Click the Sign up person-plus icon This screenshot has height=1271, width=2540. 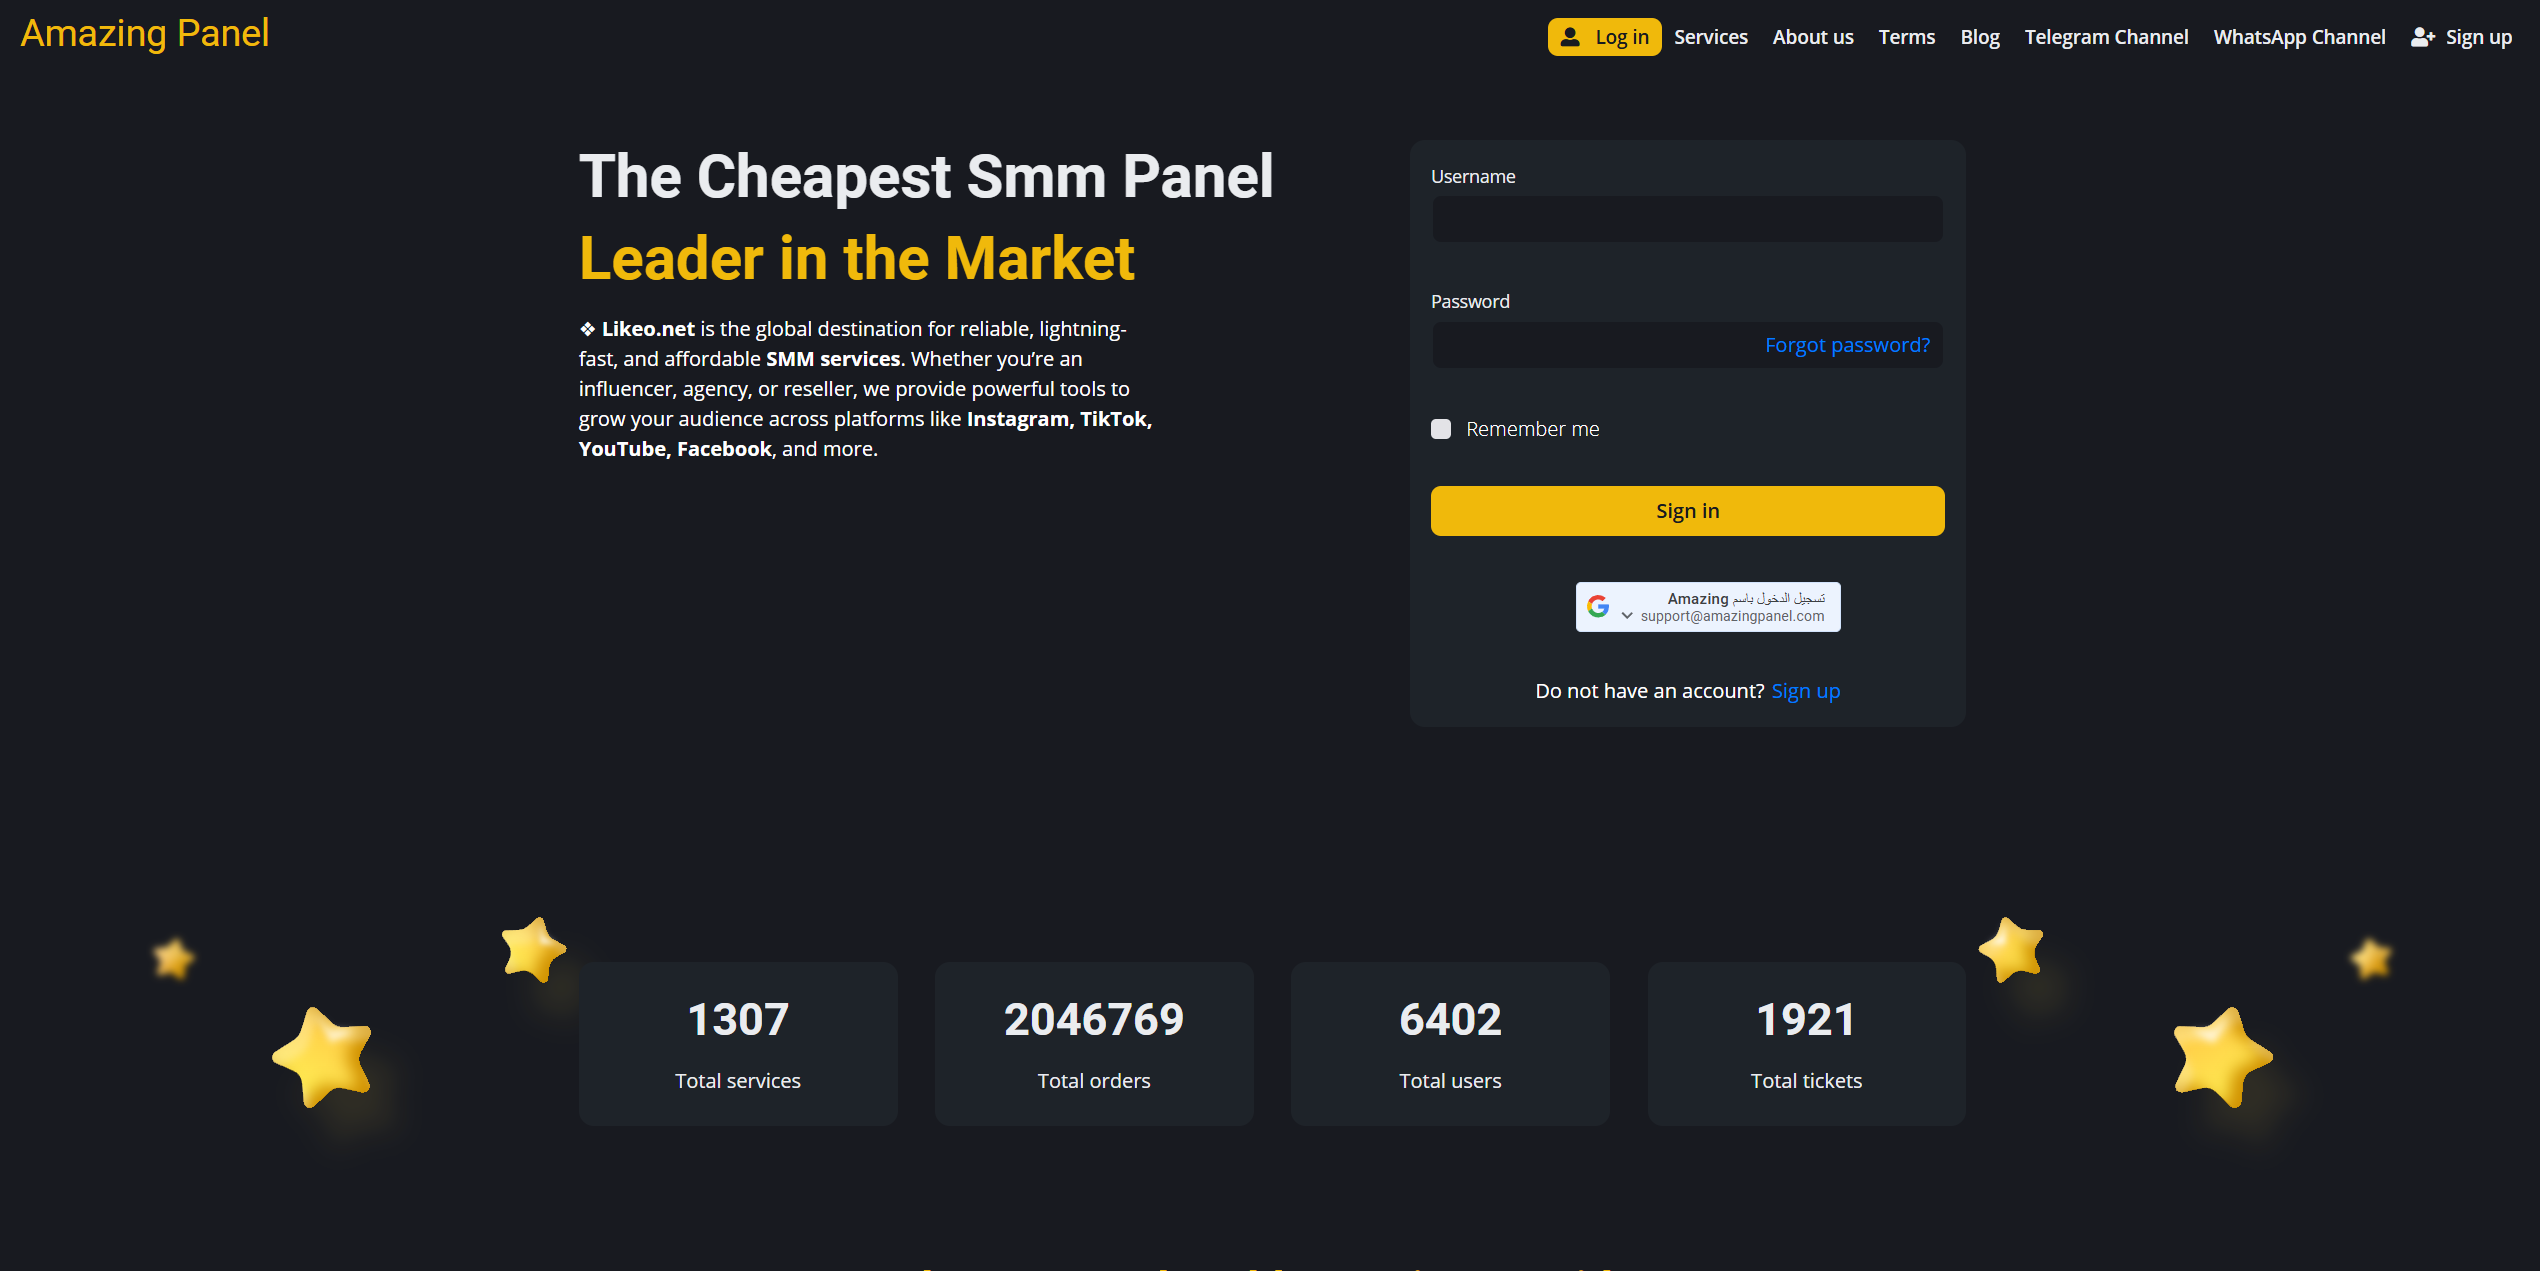(x=2422, y=37)
